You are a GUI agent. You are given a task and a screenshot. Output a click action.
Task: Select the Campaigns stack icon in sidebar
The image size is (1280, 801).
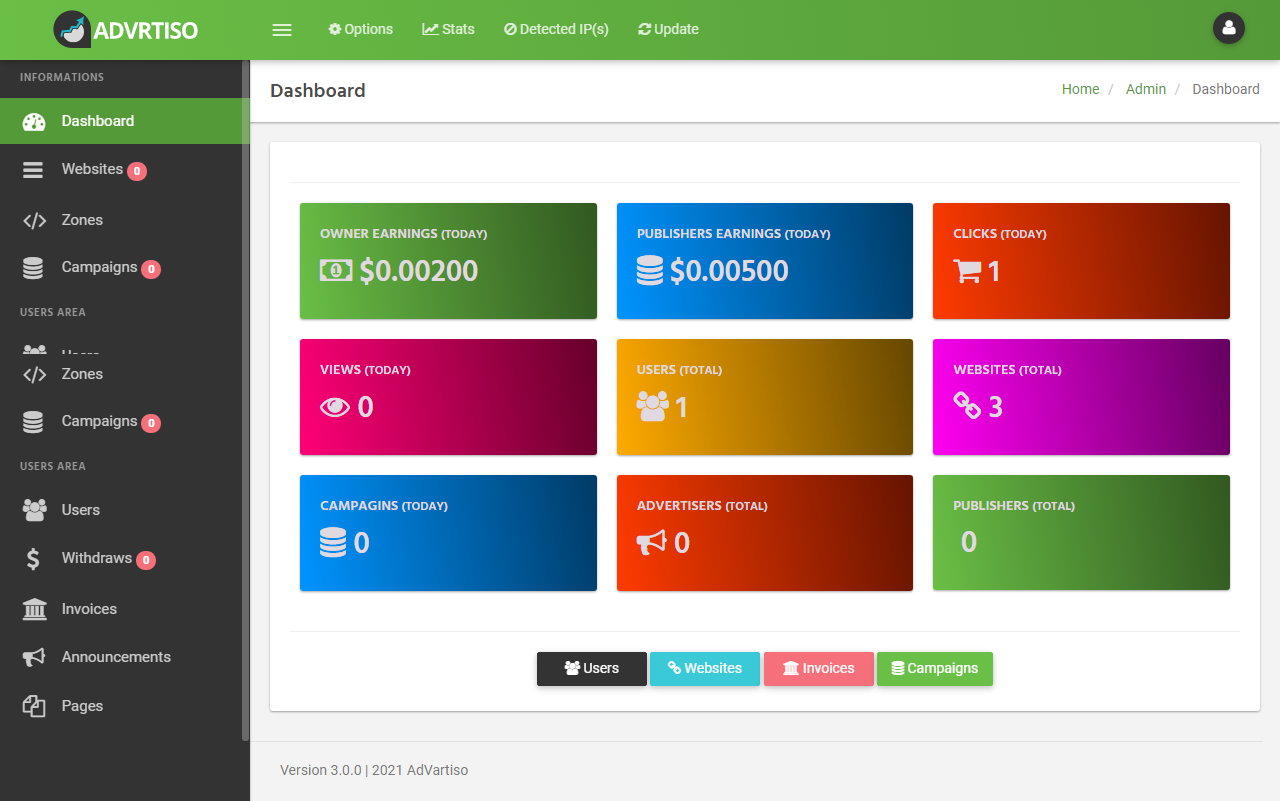[x=33, y=267]
